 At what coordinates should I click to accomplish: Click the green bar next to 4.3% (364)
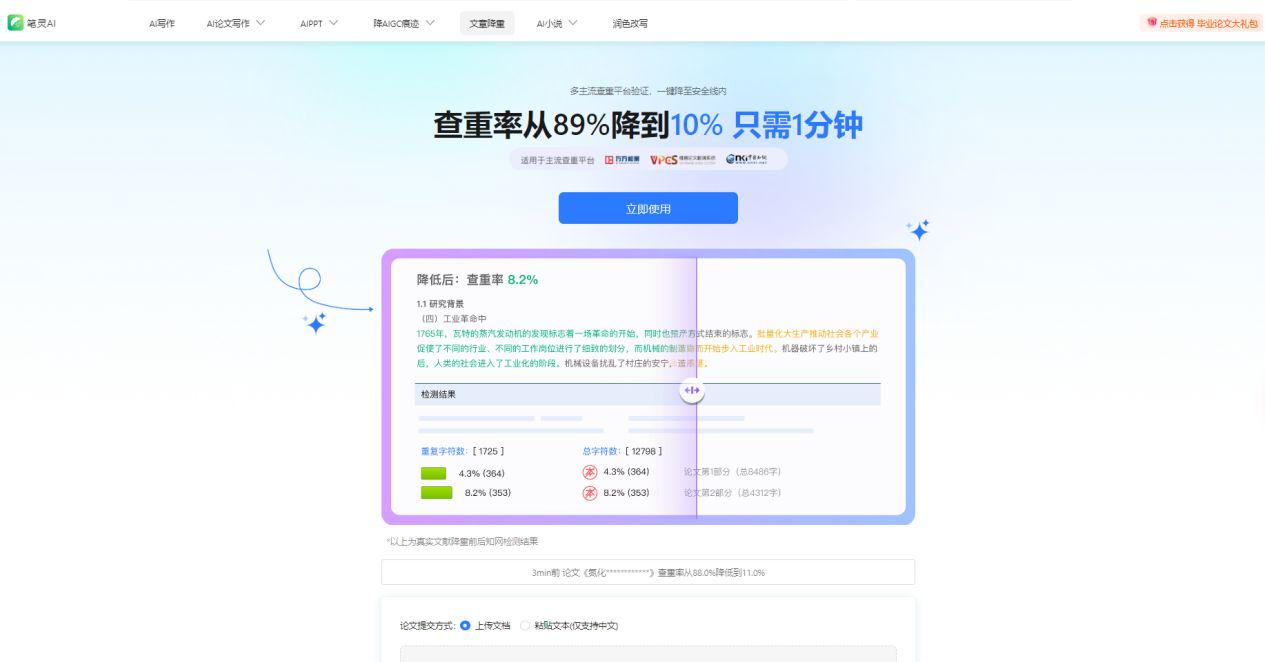pos(434,473)
